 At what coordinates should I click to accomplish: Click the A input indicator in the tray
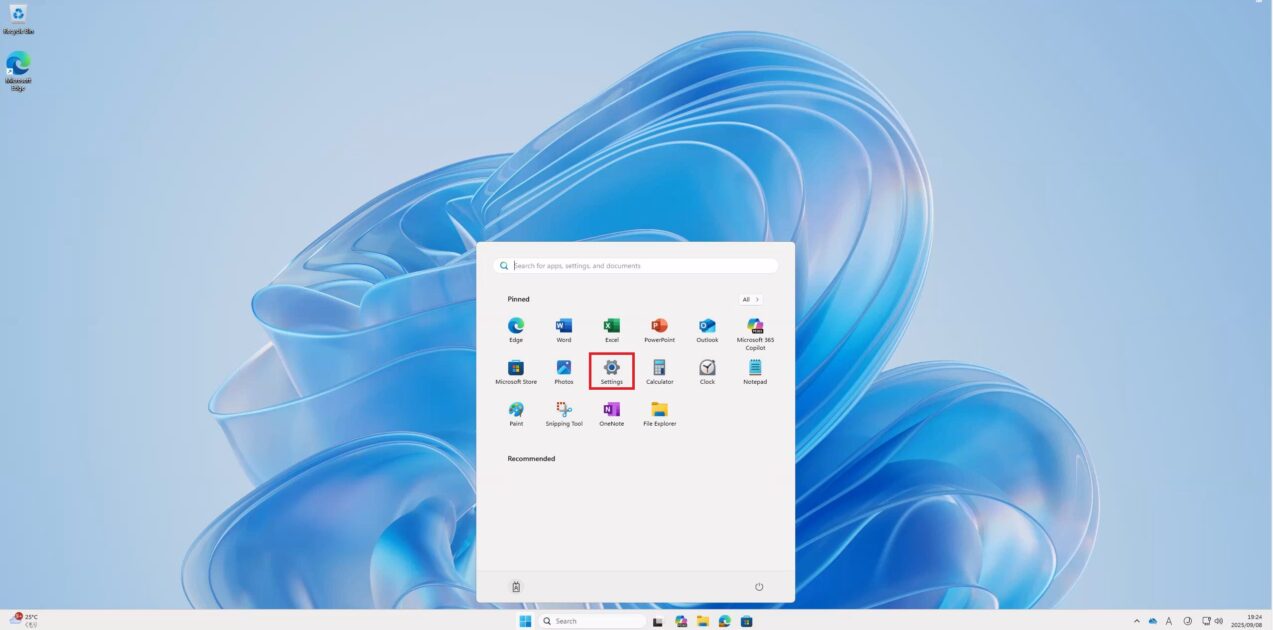pos(1169,621)
